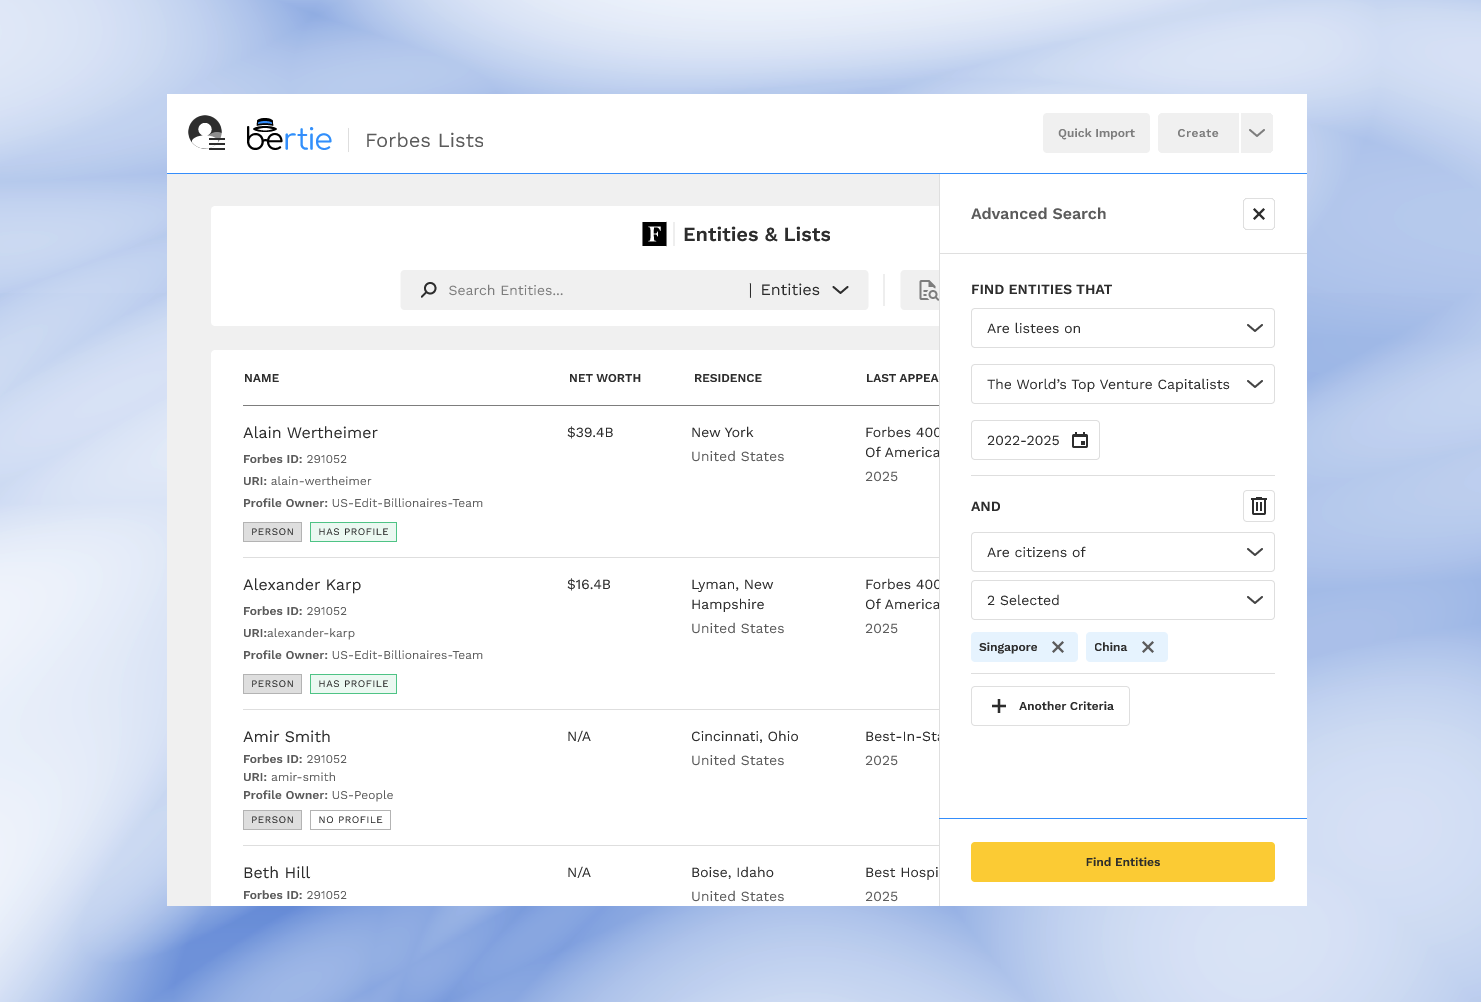This screenshot has height=1002, width=1481.
Task: Open the user profile menu icon
Action: tap(206, 133)
